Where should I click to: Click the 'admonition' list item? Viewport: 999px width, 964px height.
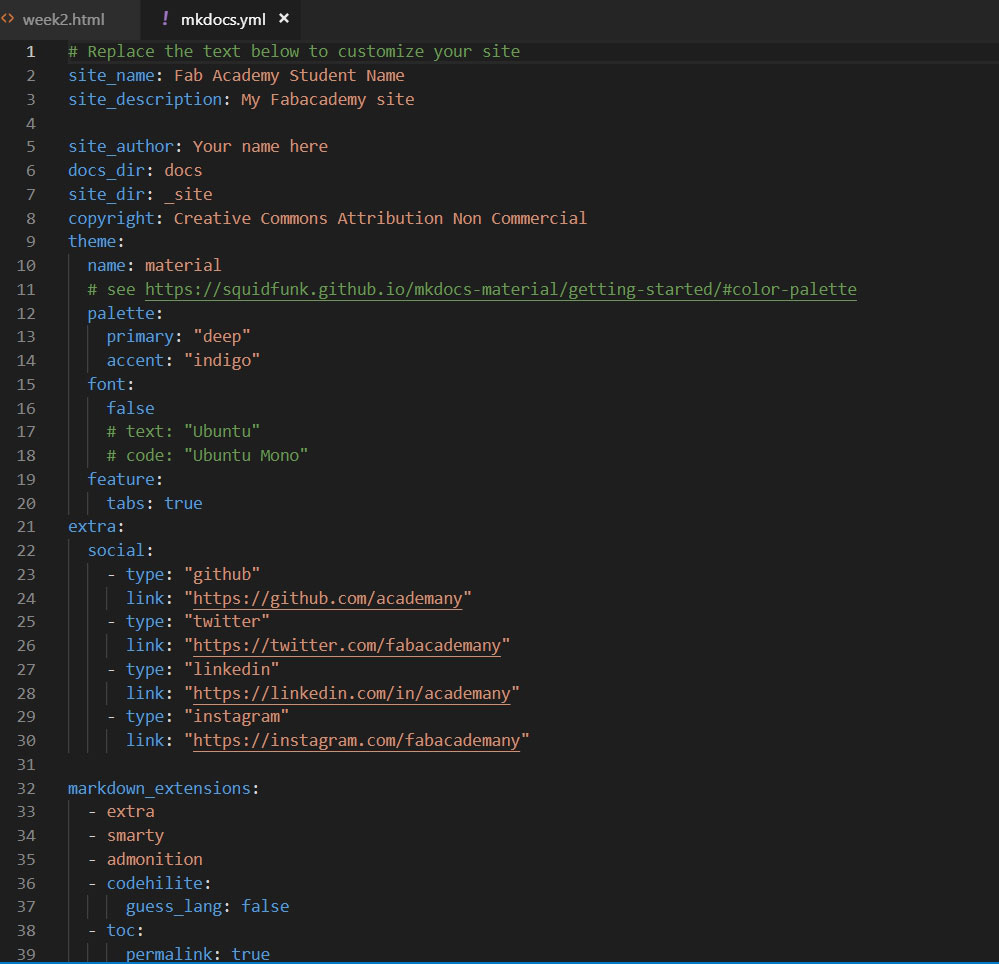(x=154, y=860)
